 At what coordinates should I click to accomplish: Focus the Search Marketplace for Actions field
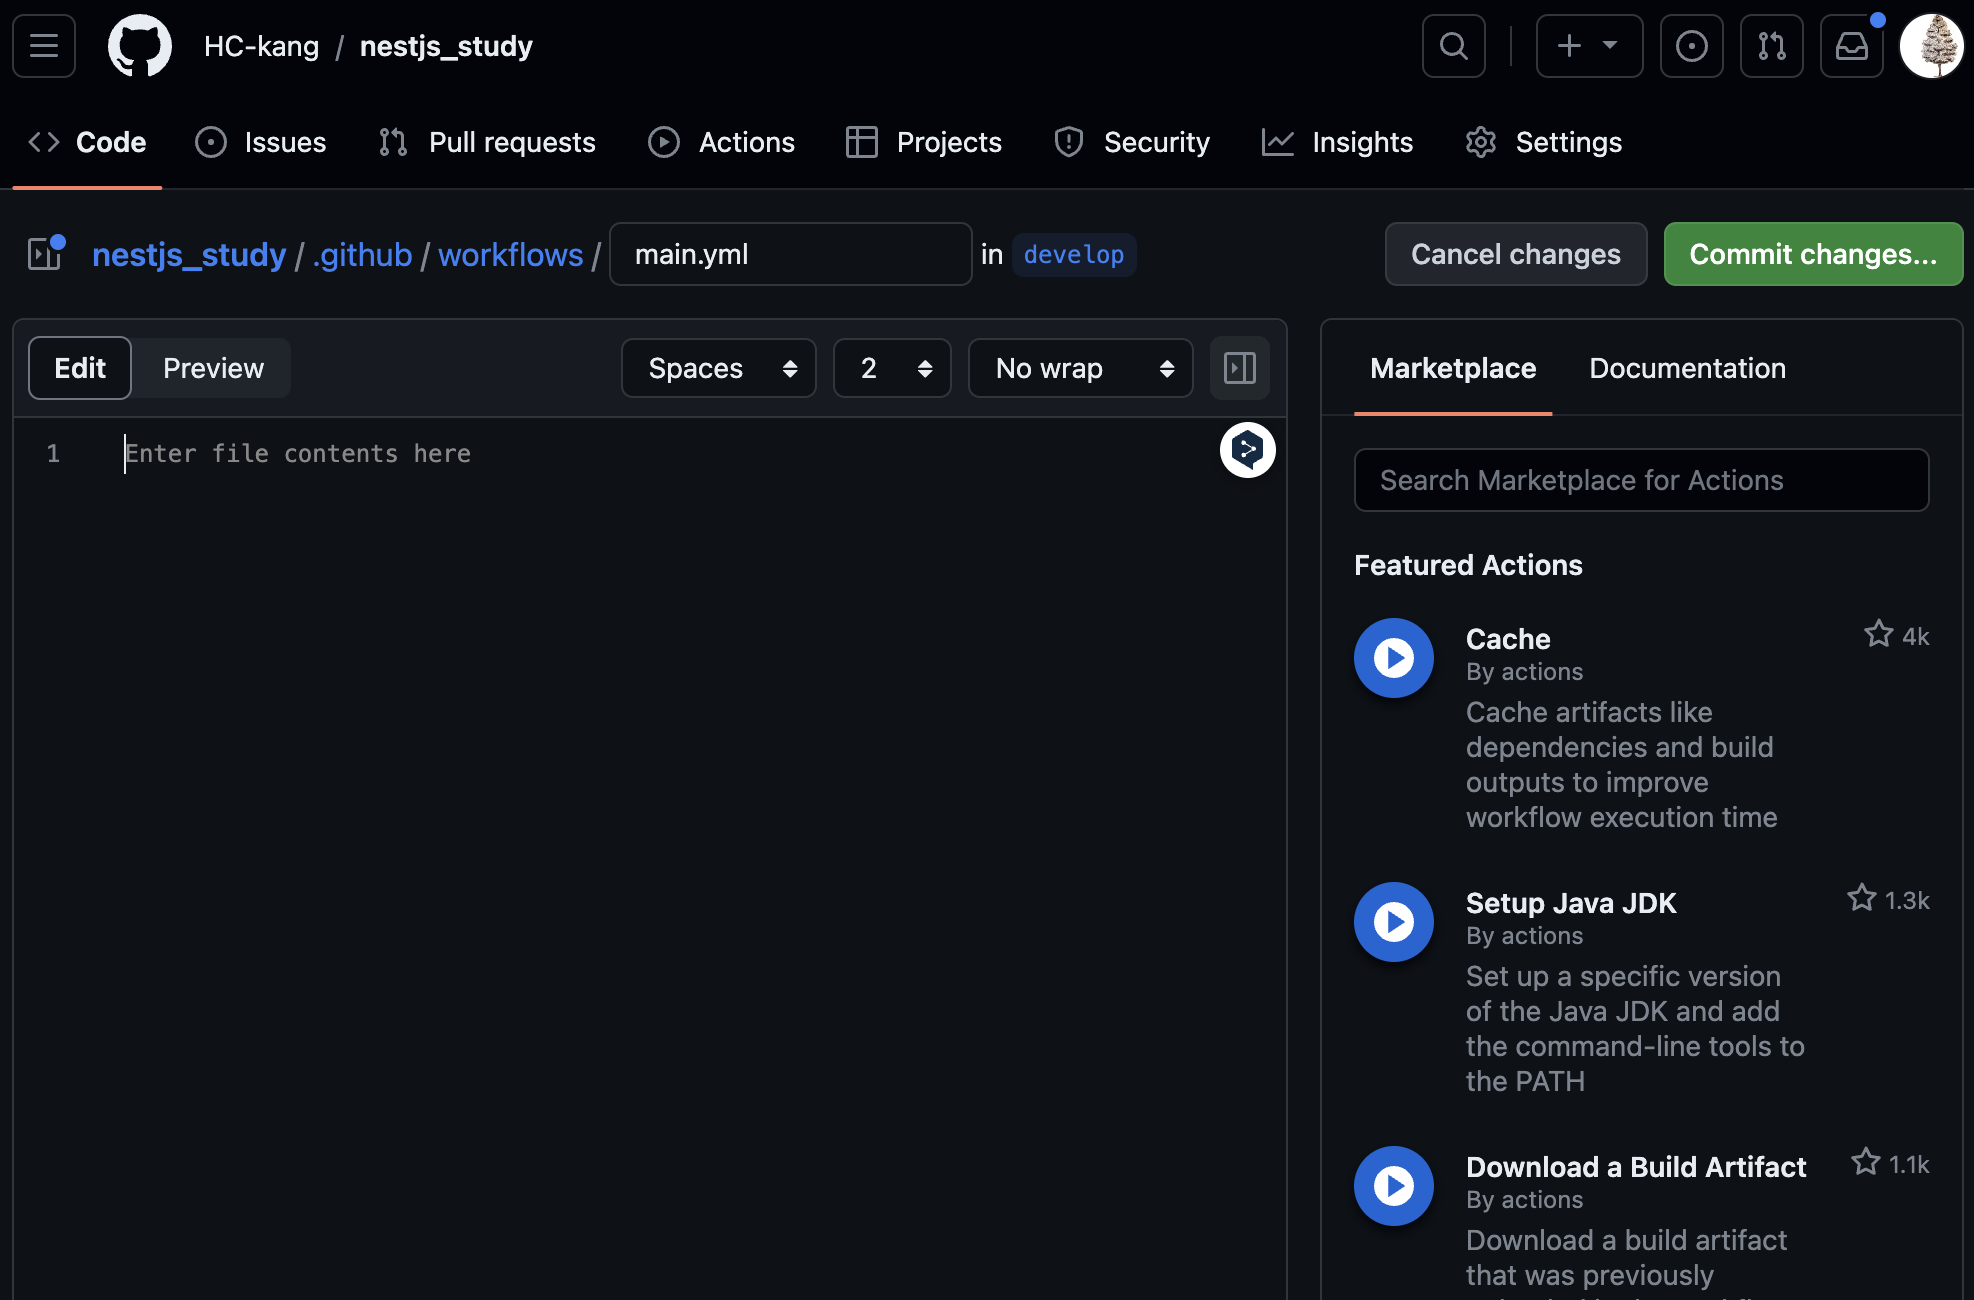pos(1641,480)
